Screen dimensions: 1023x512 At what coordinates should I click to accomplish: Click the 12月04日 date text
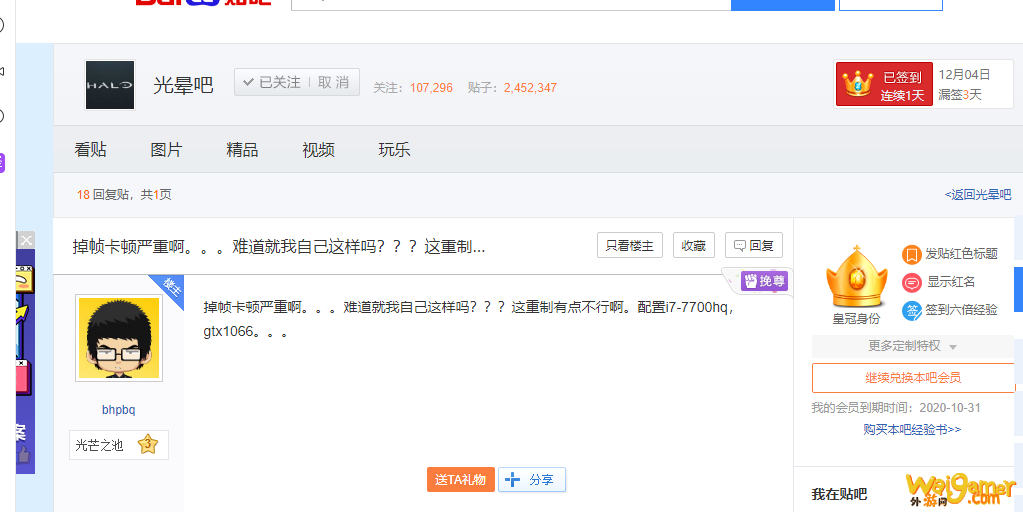point(964,74)
